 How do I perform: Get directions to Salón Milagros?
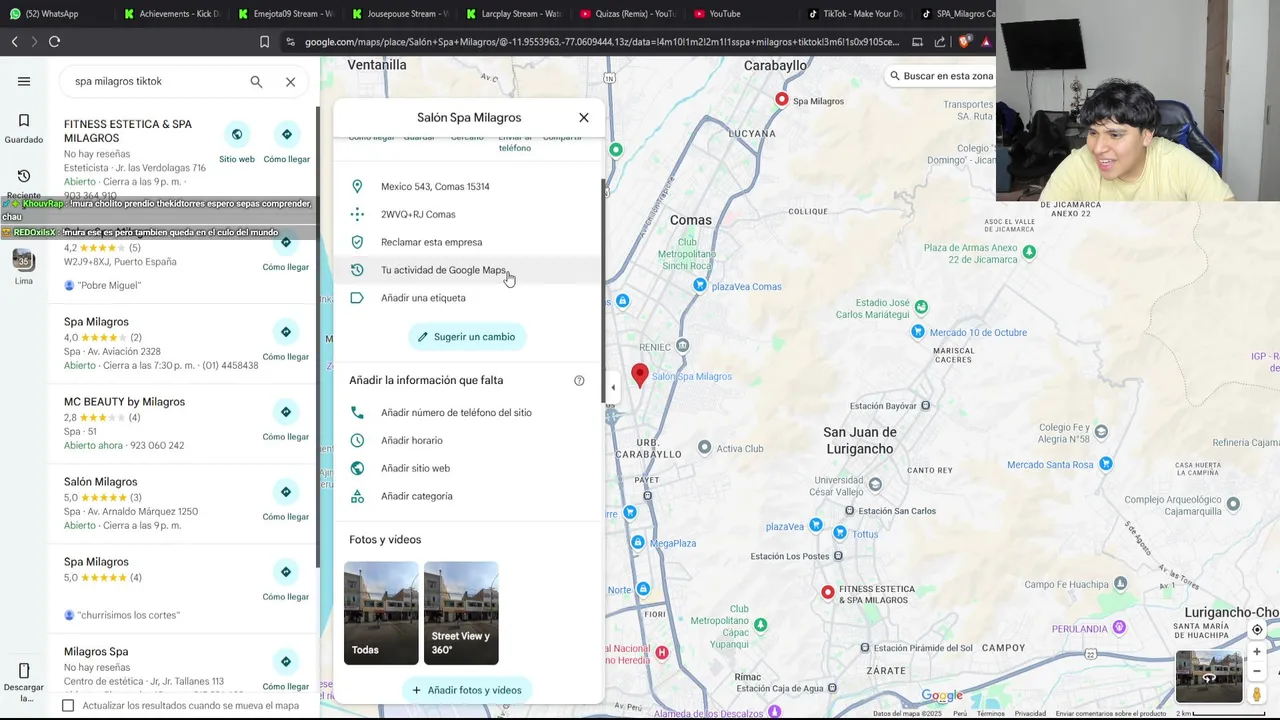click(286, 501)
